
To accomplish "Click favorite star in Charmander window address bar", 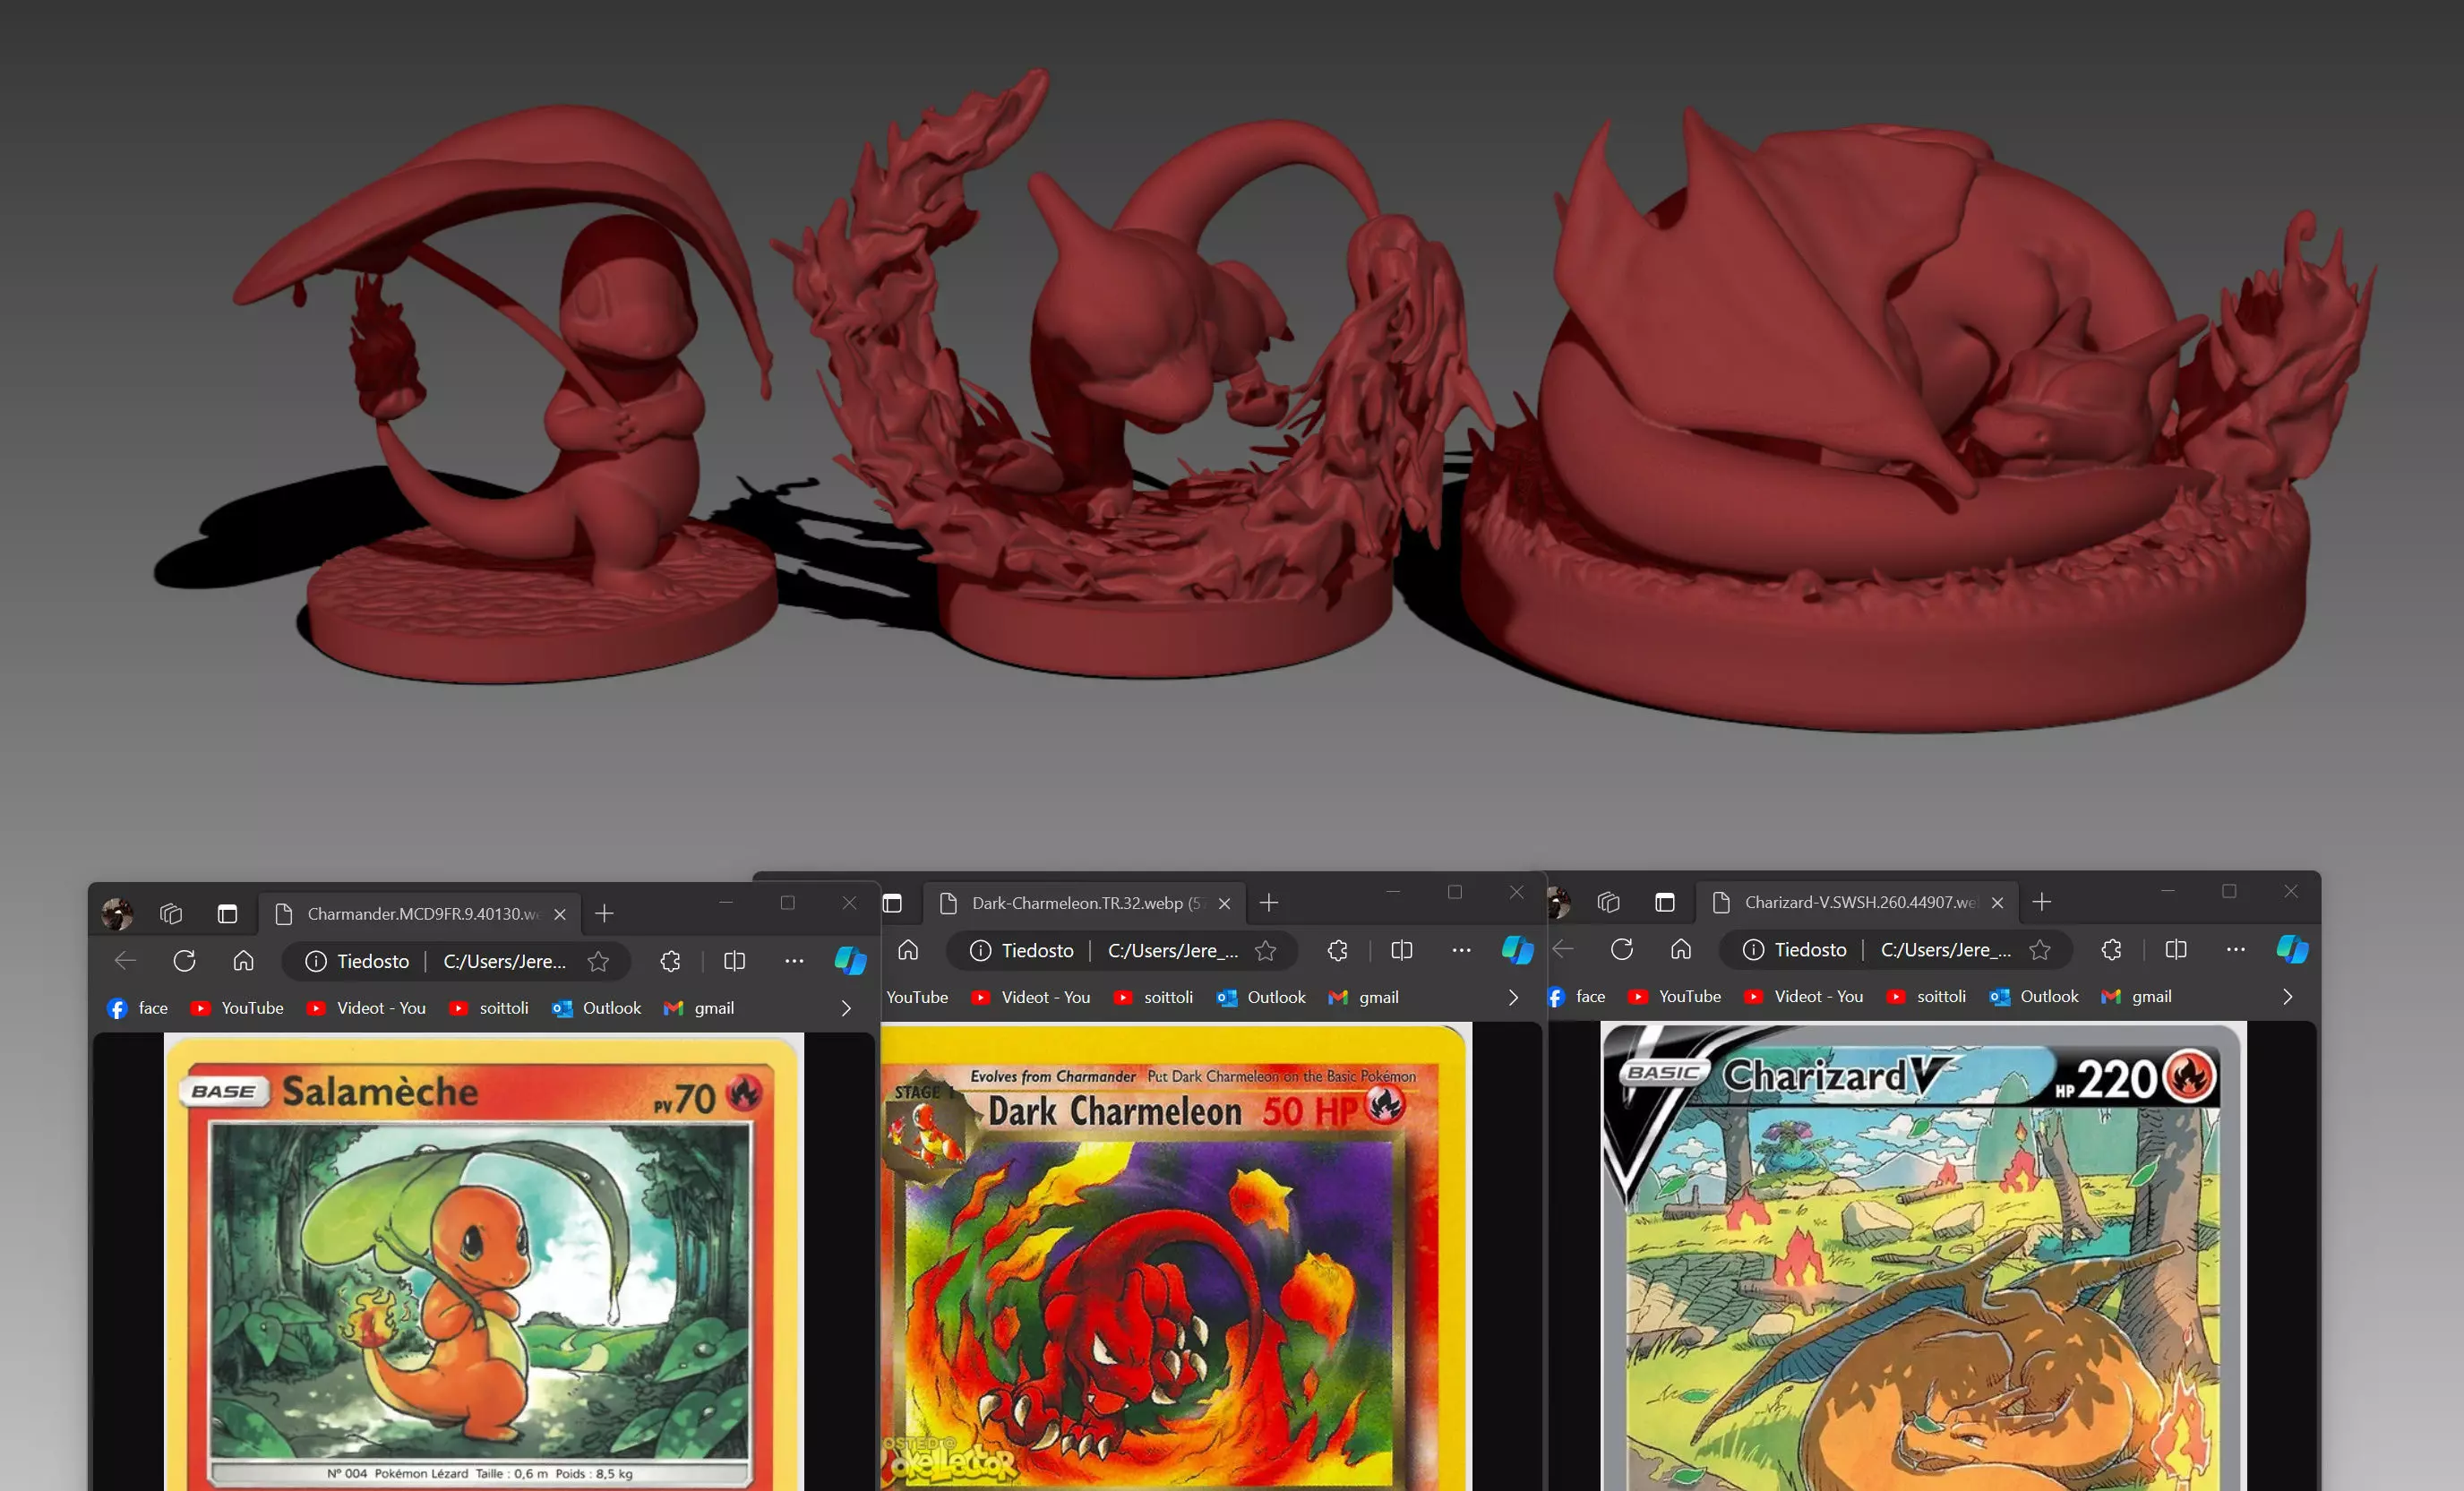I will [x=598, y=961].
